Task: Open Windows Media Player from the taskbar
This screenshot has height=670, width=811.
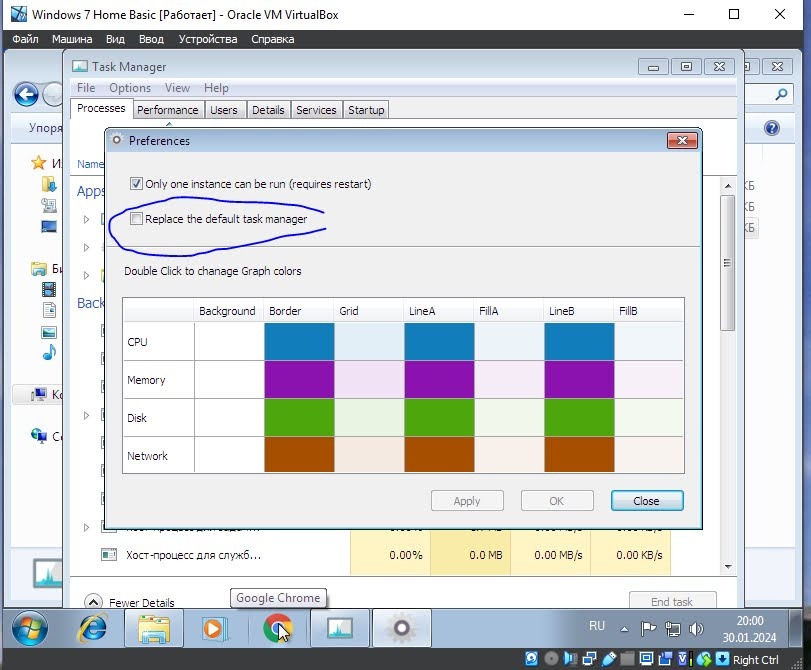Action: (214, 629)
